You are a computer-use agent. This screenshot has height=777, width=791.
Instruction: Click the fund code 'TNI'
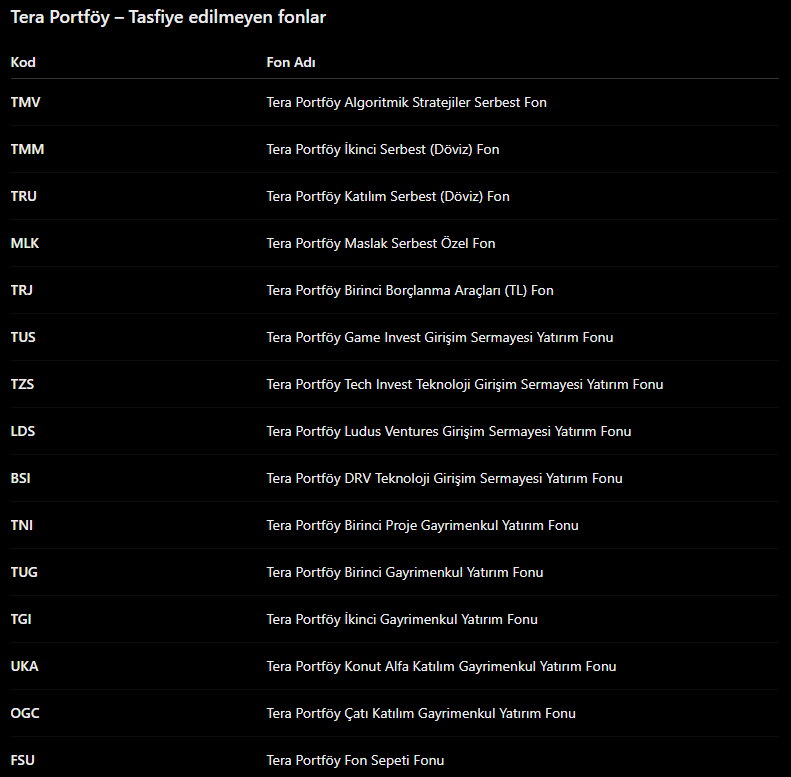pyautogui.click(x=22, y=525)
